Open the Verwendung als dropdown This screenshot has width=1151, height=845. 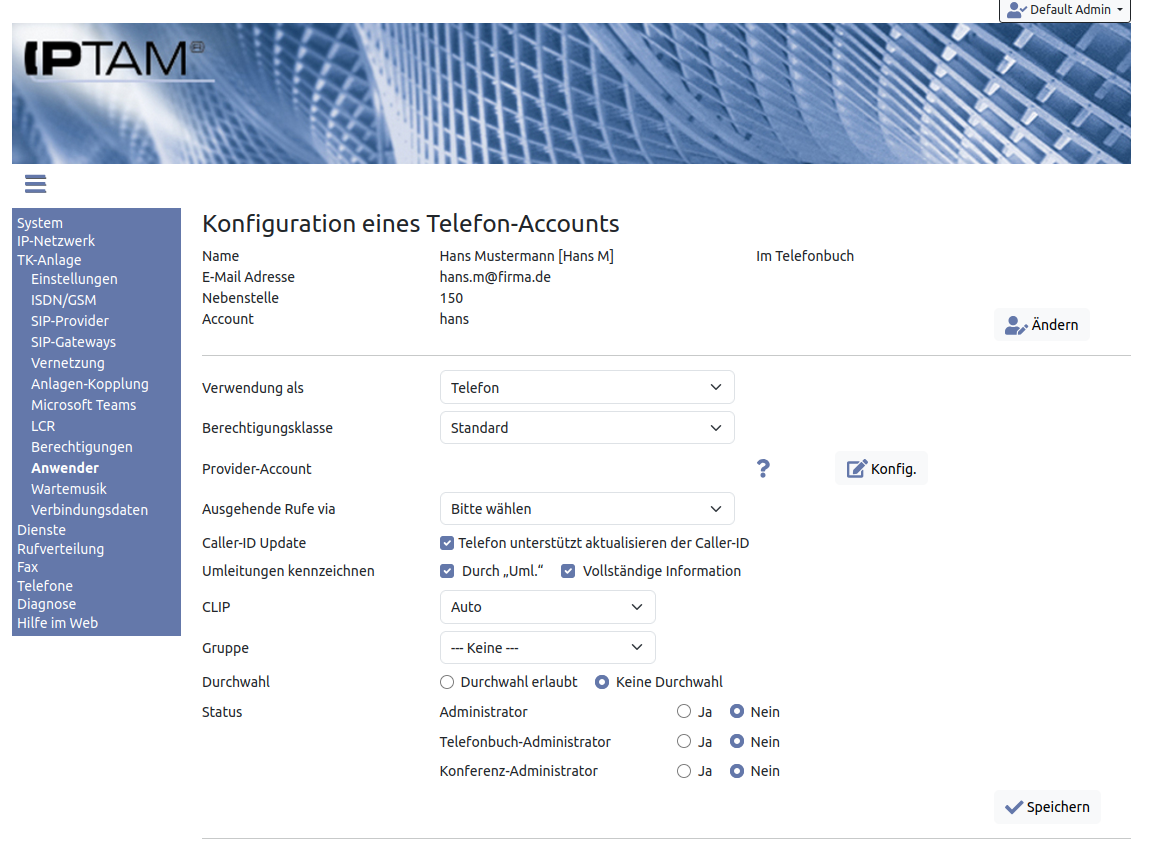point(587,388)
